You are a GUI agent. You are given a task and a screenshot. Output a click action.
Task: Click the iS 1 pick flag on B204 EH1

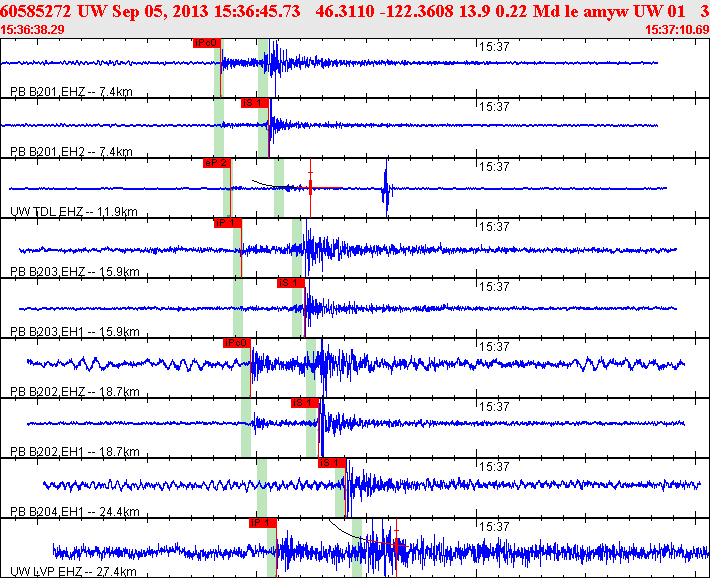pos(332,463)
